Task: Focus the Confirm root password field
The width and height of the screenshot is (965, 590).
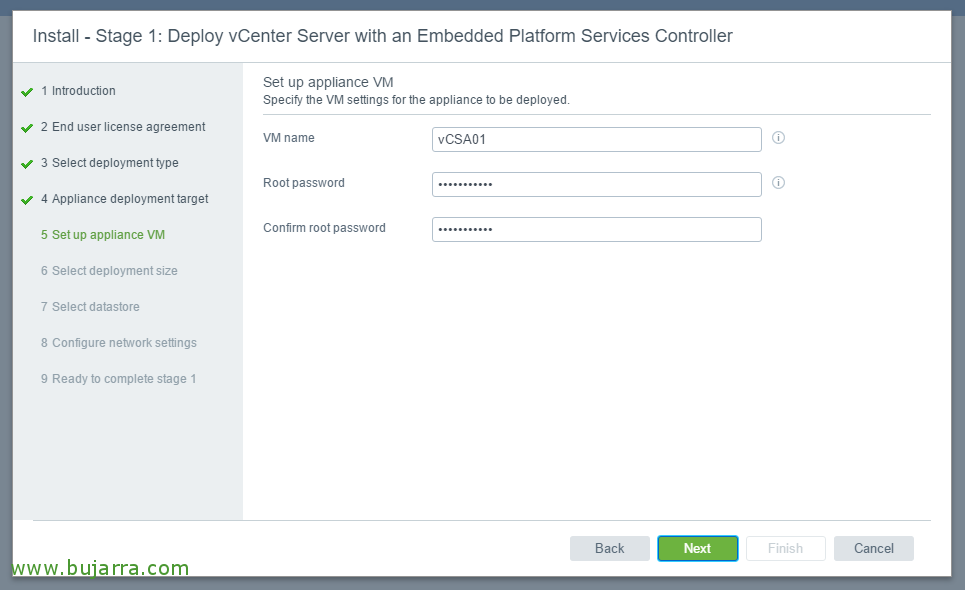Action: [x=596, y=229]
